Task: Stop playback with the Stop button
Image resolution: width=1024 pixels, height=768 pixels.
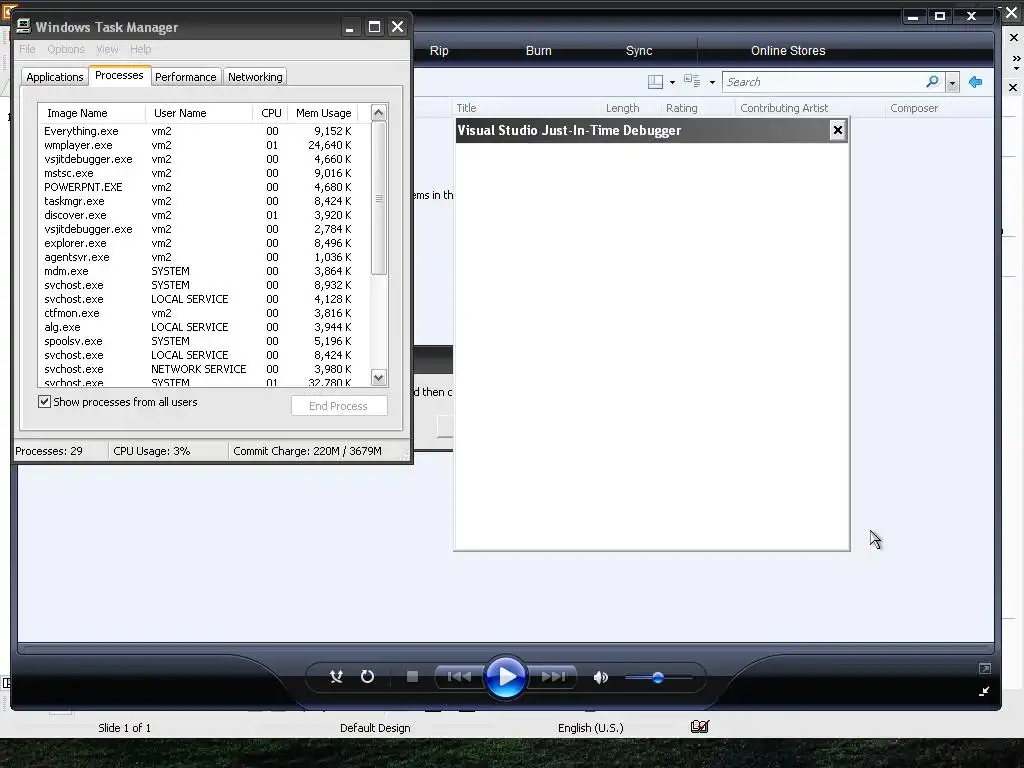Action: (412, 677)
